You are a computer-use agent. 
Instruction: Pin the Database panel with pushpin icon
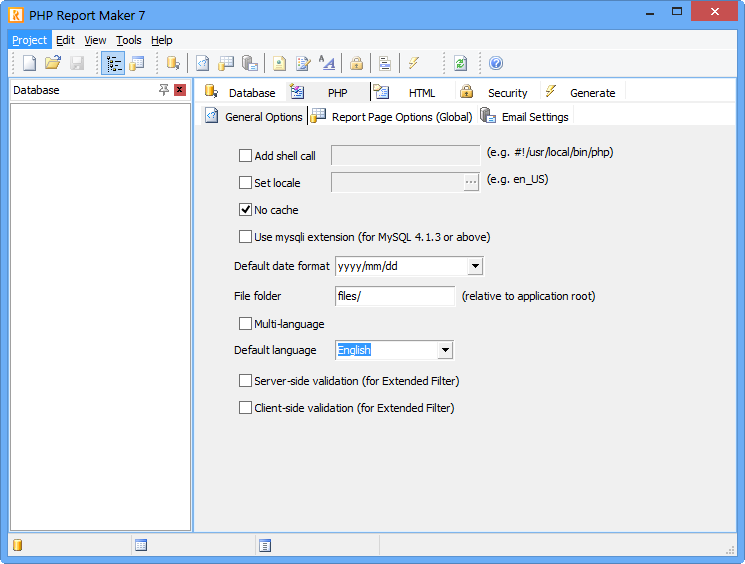pos(164,90)
